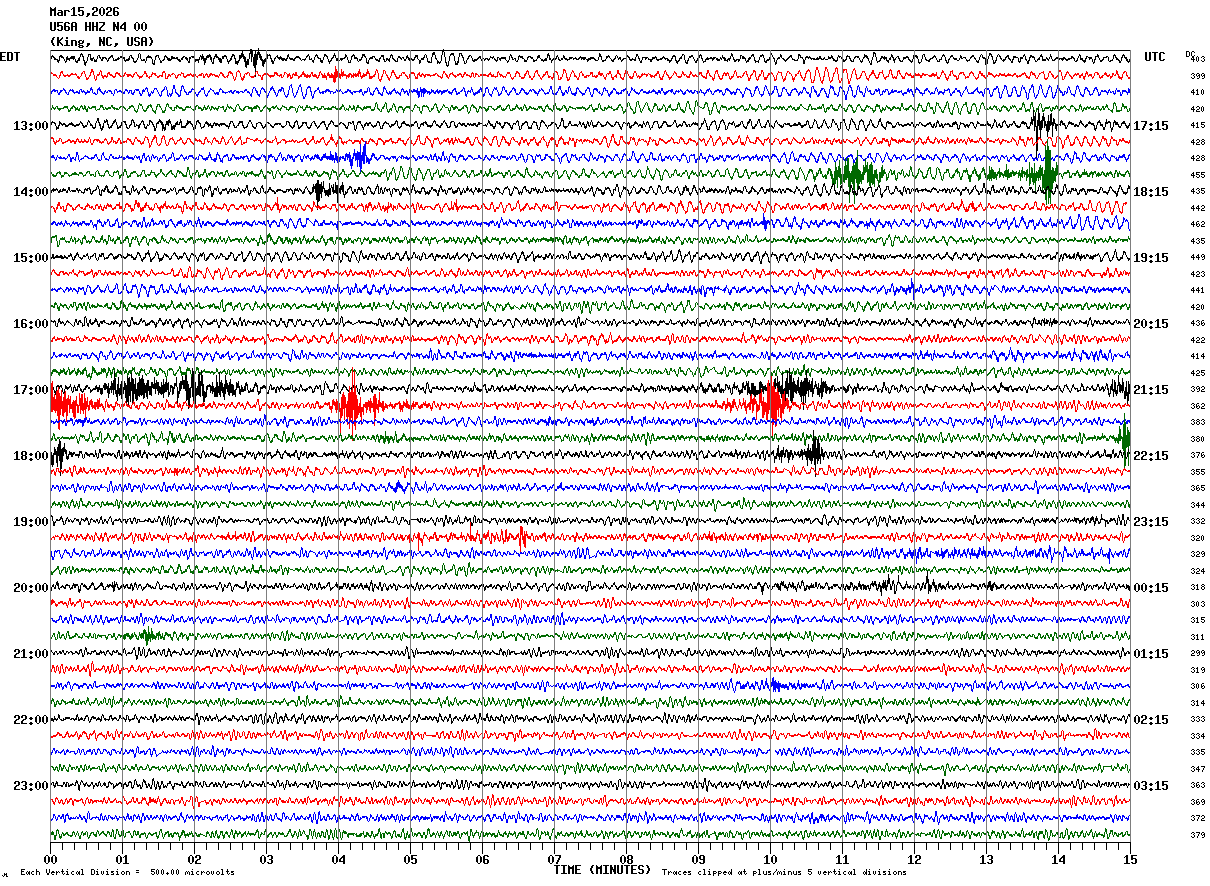This screenshot has width=1210, height=886.
Task: Click the 18:00 EDT row label
Action: (30, 456)
